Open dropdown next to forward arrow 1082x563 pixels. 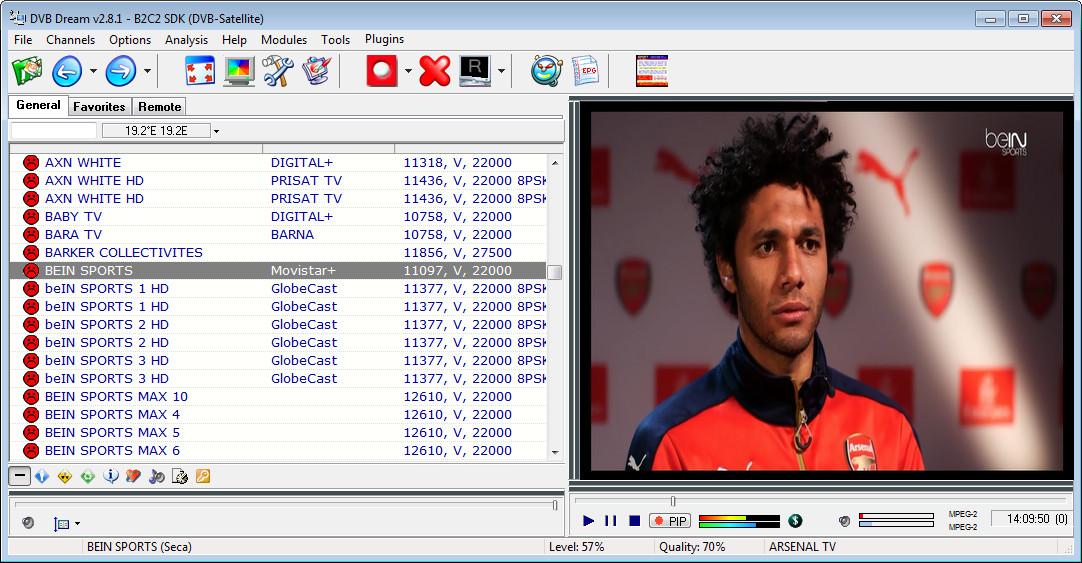147,72
